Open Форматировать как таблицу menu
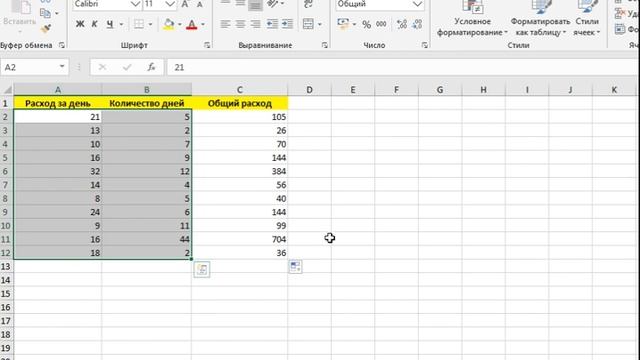640x360 pixels. (x=540, y=19)
